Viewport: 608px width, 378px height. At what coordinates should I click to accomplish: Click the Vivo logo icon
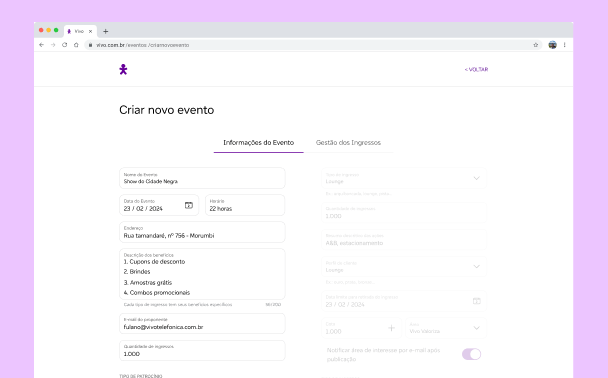tap(123, 69)
